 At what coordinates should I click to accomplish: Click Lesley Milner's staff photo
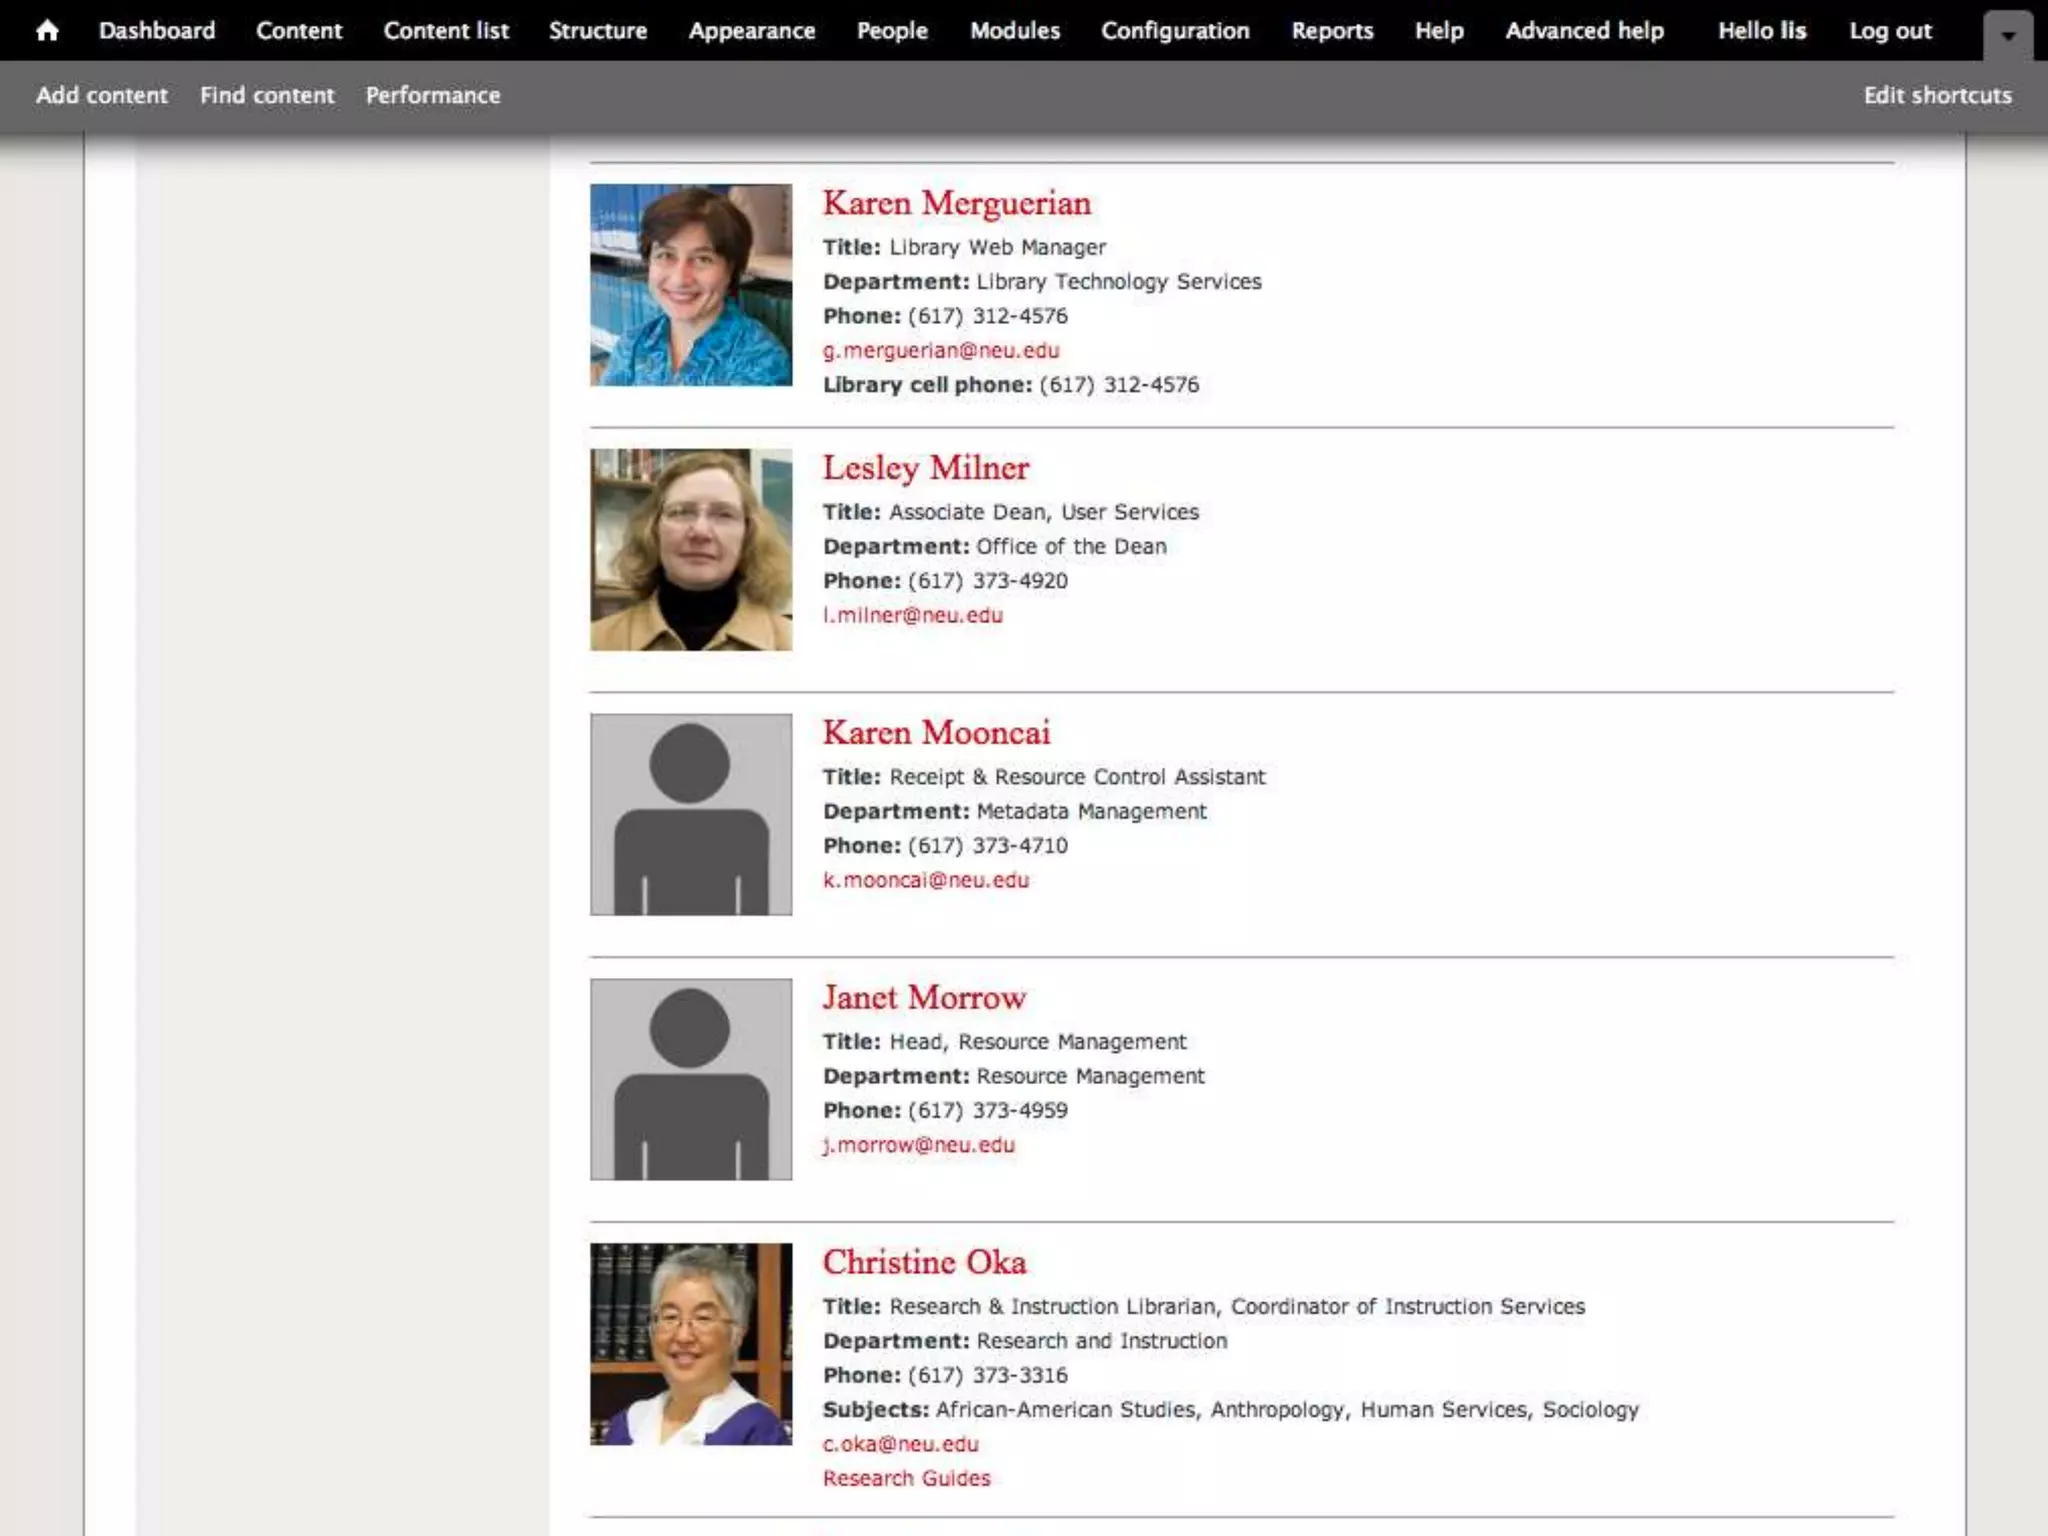[691, 550]
